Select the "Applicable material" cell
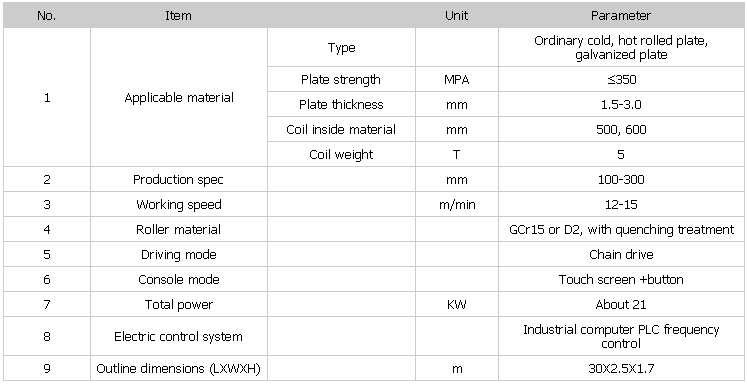This screenshot has height=386, width=747. (179, 98)
